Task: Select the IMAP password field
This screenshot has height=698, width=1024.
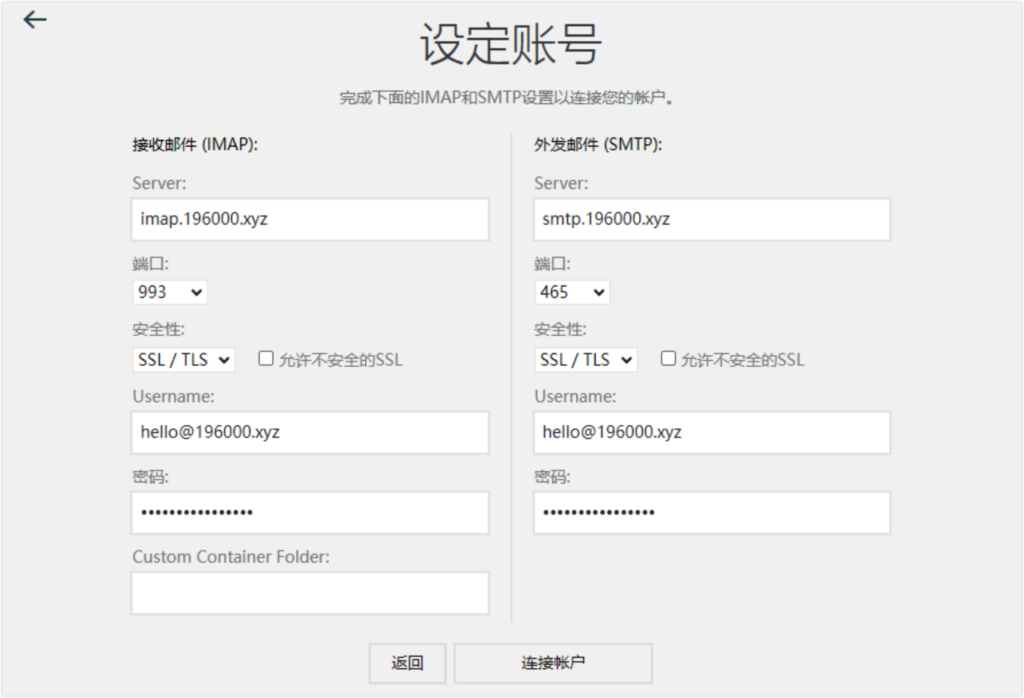Action: point(310,512)
